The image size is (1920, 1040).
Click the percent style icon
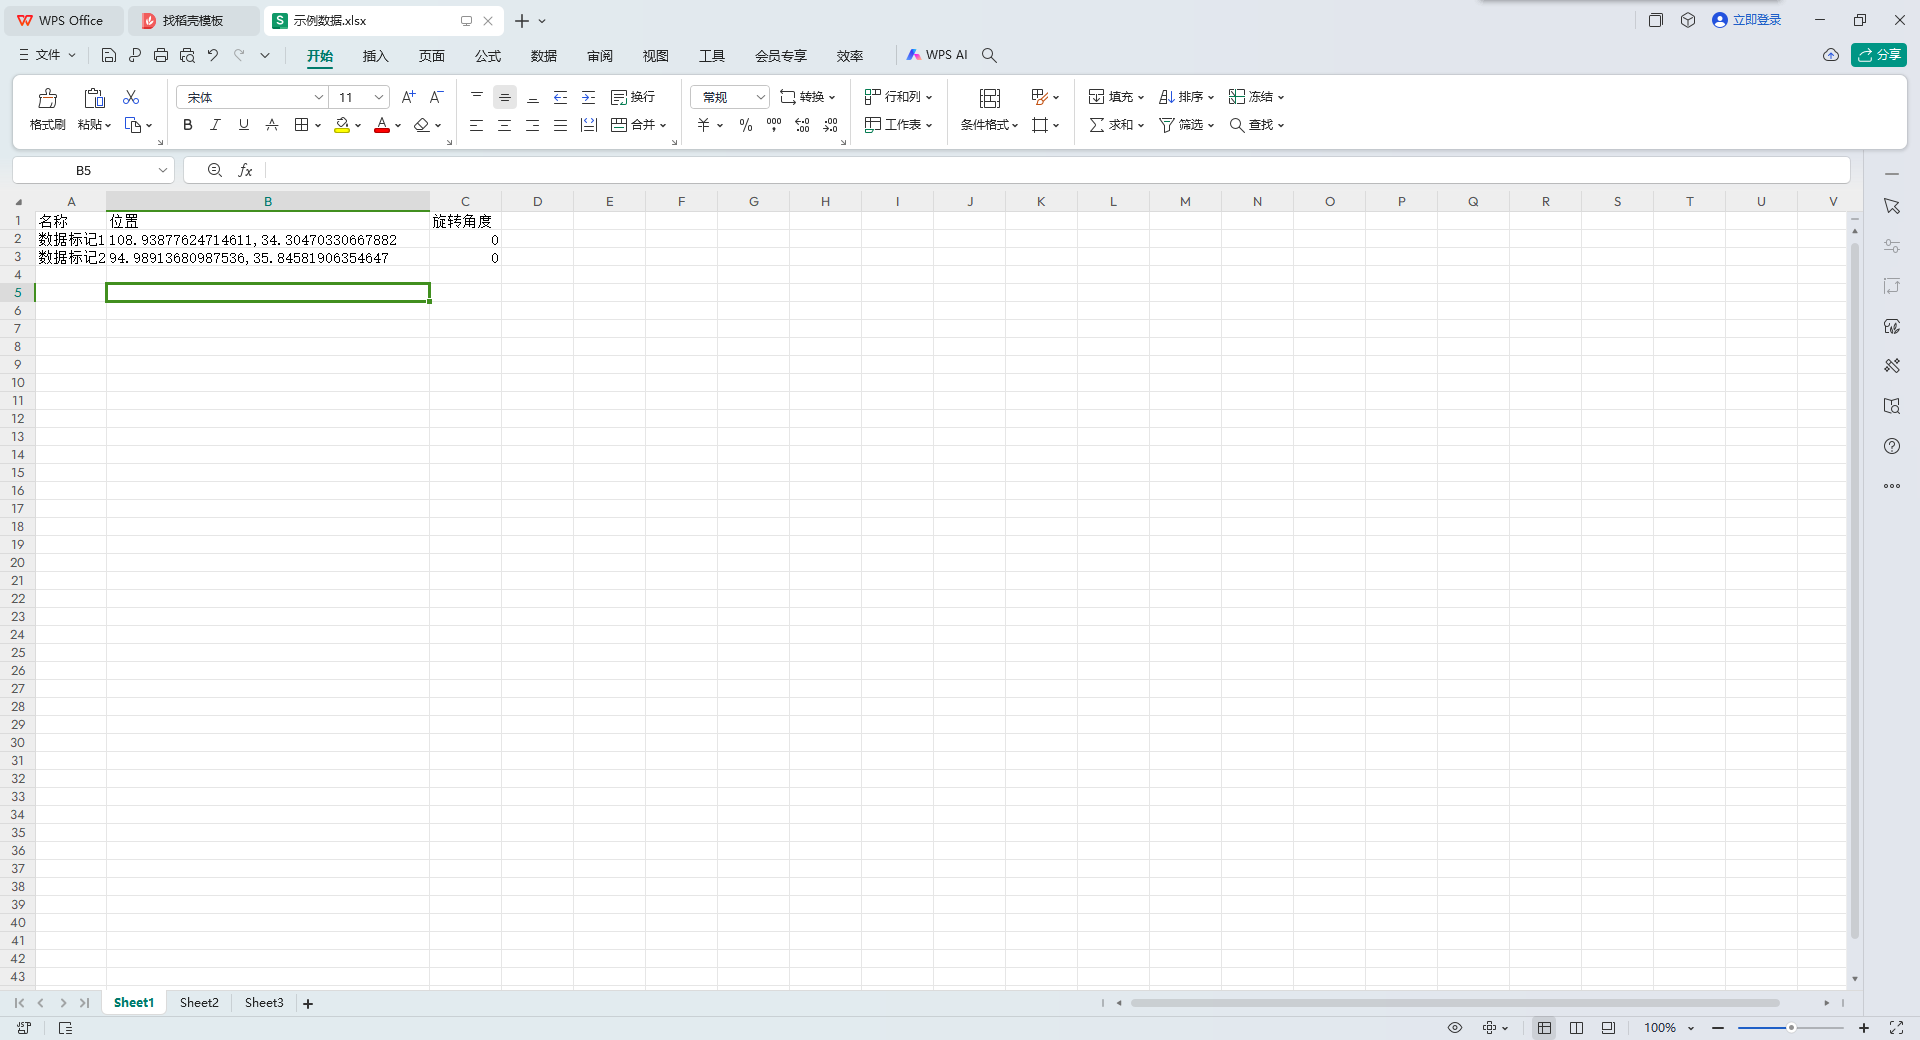click(746, 125)
